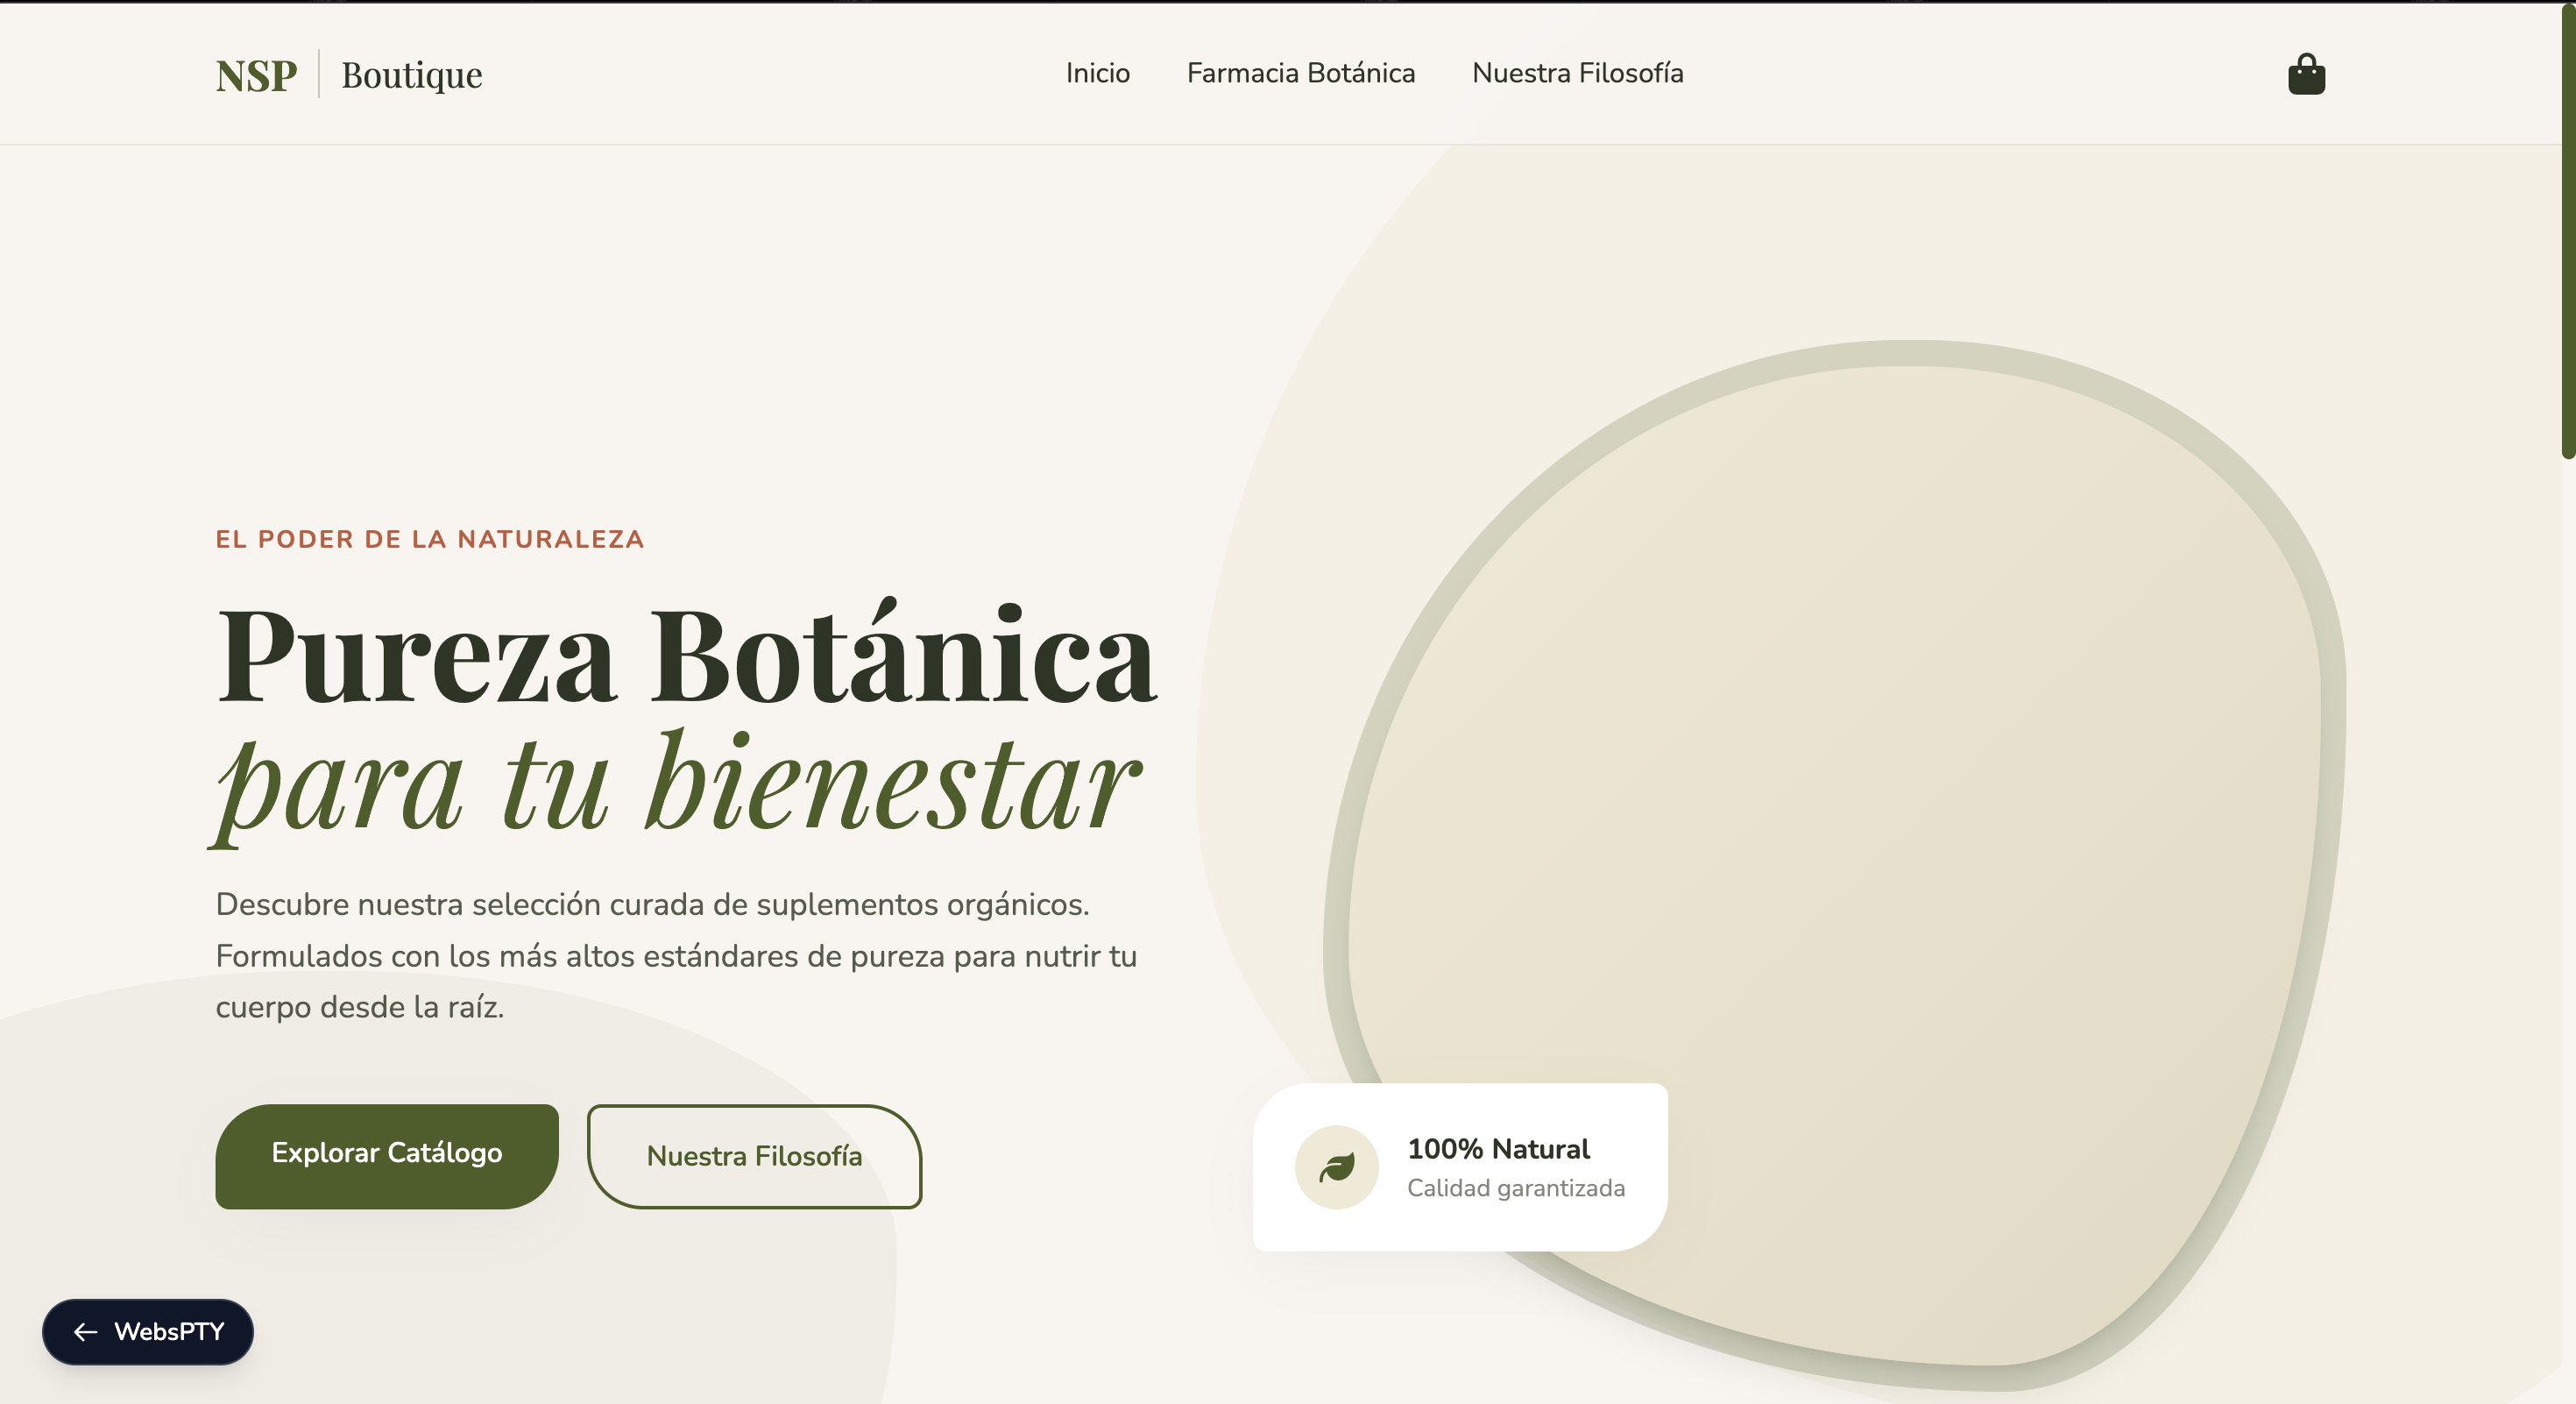Click the leaf icon in the 100% Natural card

1336,1167
